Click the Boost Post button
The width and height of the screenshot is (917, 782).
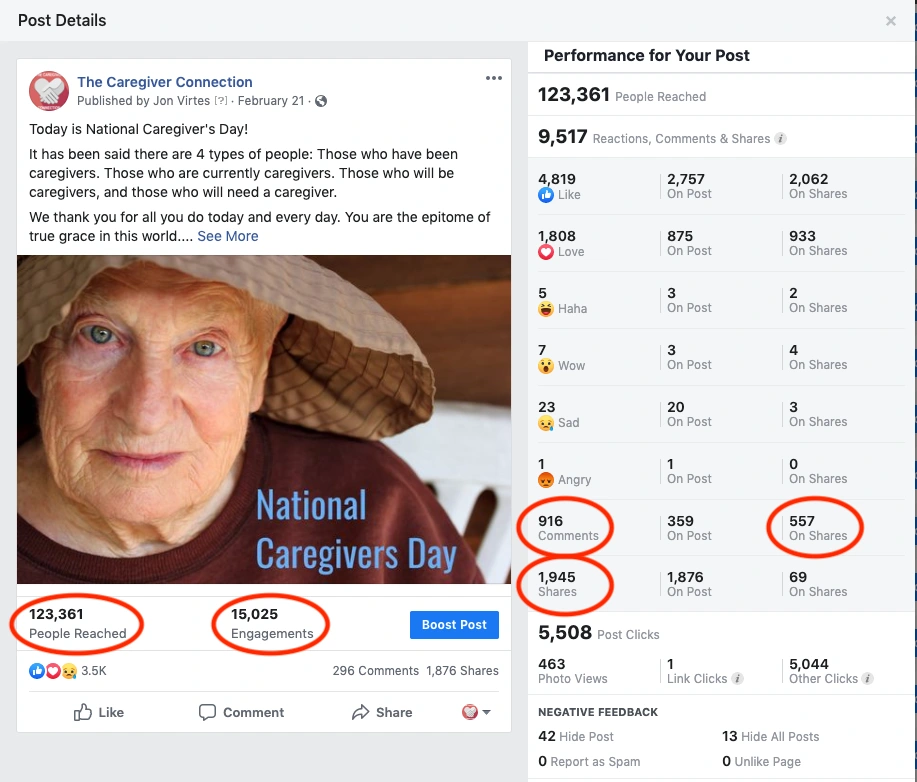(454, 625)
